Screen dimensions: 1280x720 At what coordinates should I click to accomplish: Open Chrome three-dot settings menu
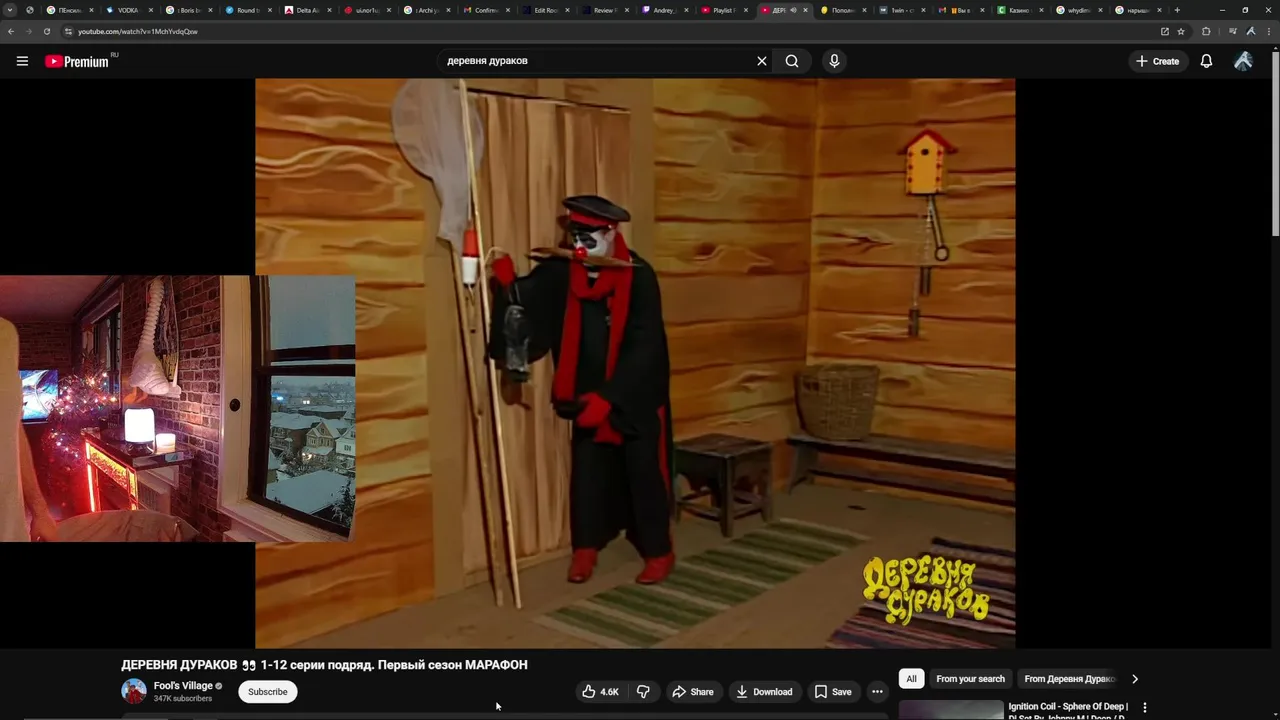click(1268, 31)
